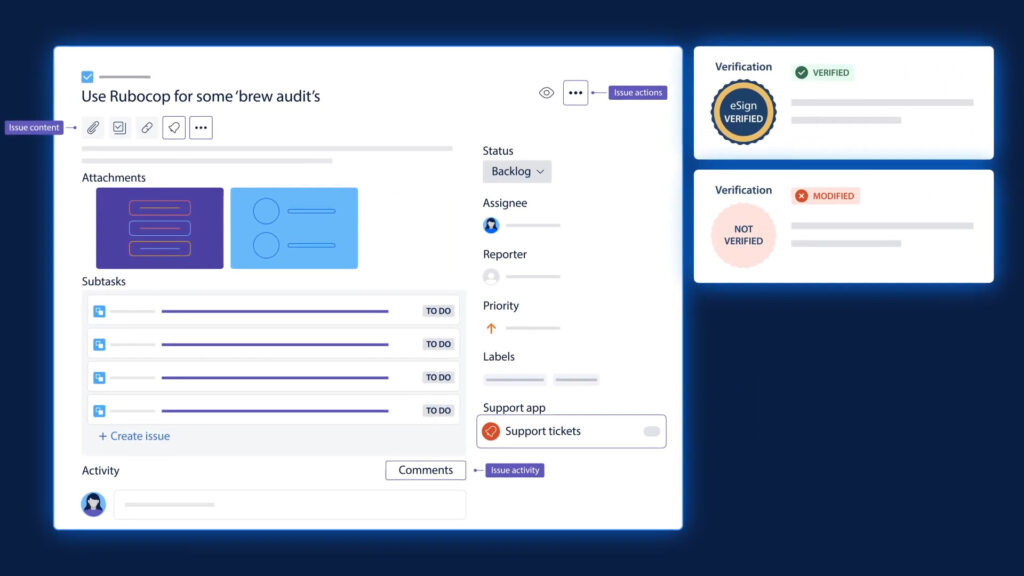Click the link icon in issue toolbar

tap(147, 128)
